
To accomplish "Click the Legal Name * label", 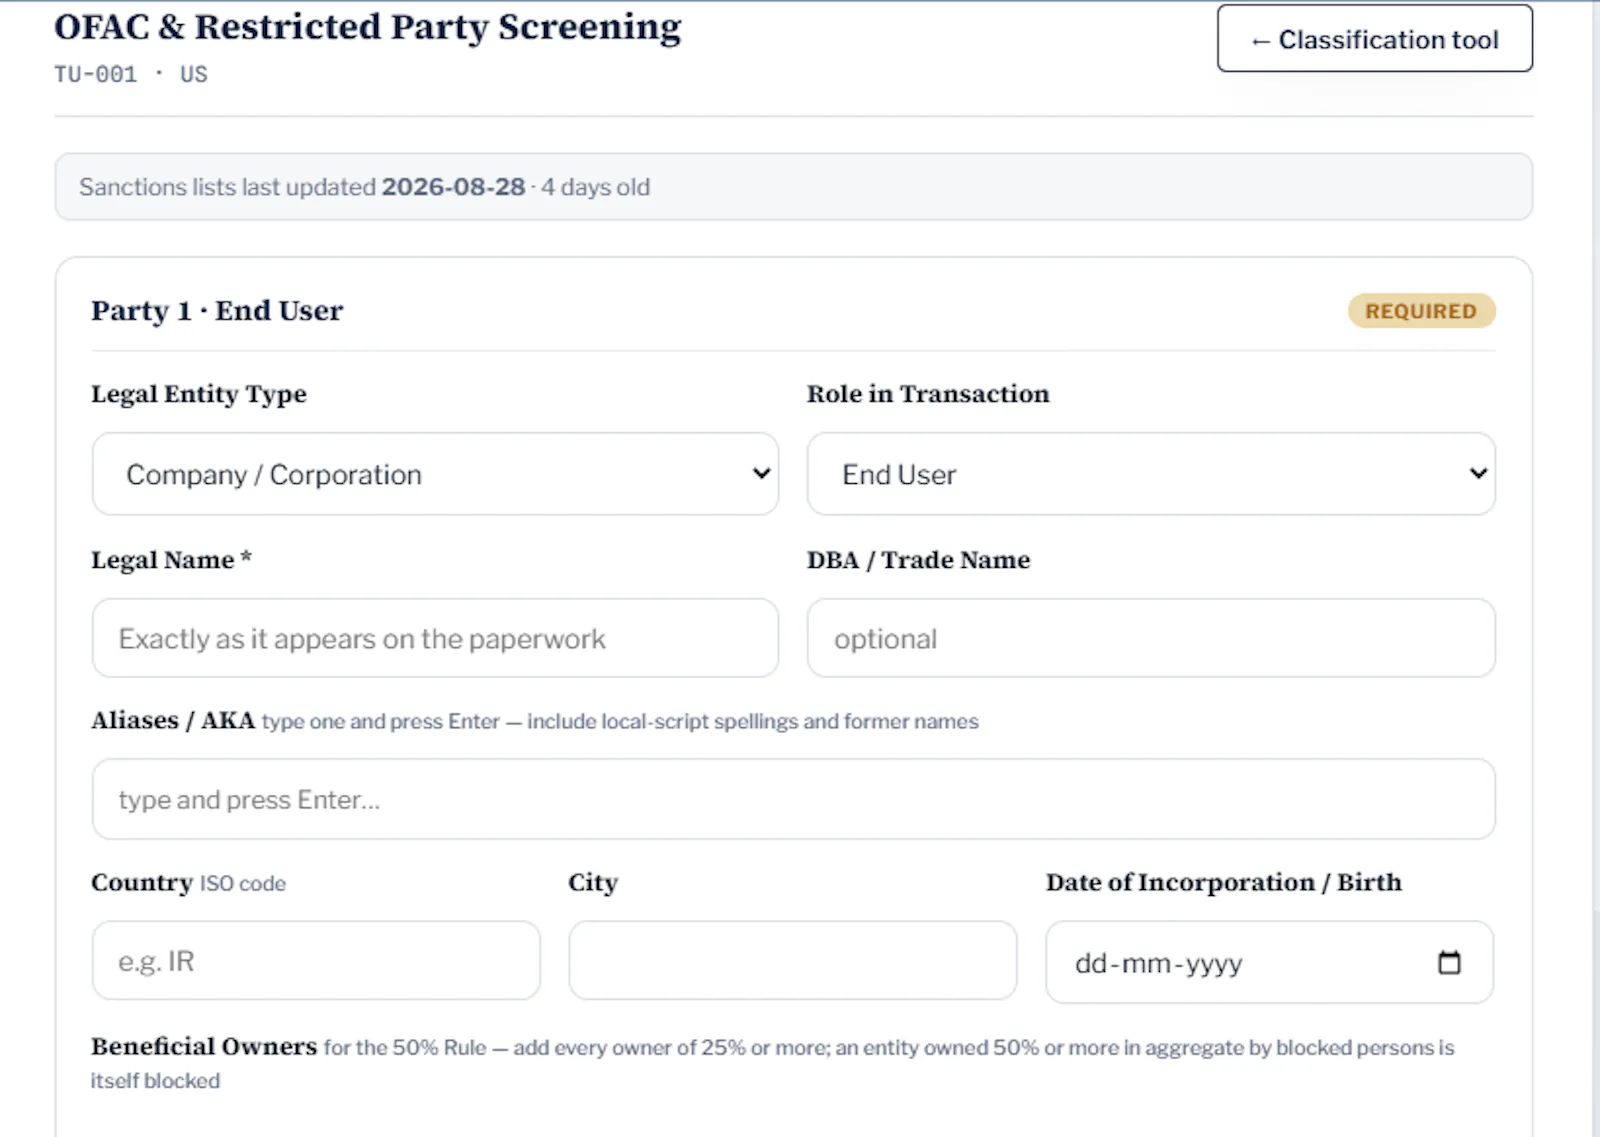I will tap(171, 560).
